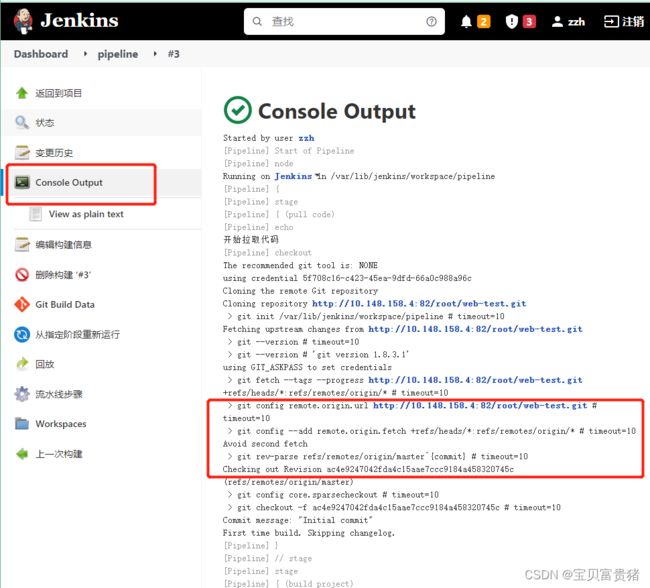Click the 'Checking out Revision' line

(x=368, y=469)
